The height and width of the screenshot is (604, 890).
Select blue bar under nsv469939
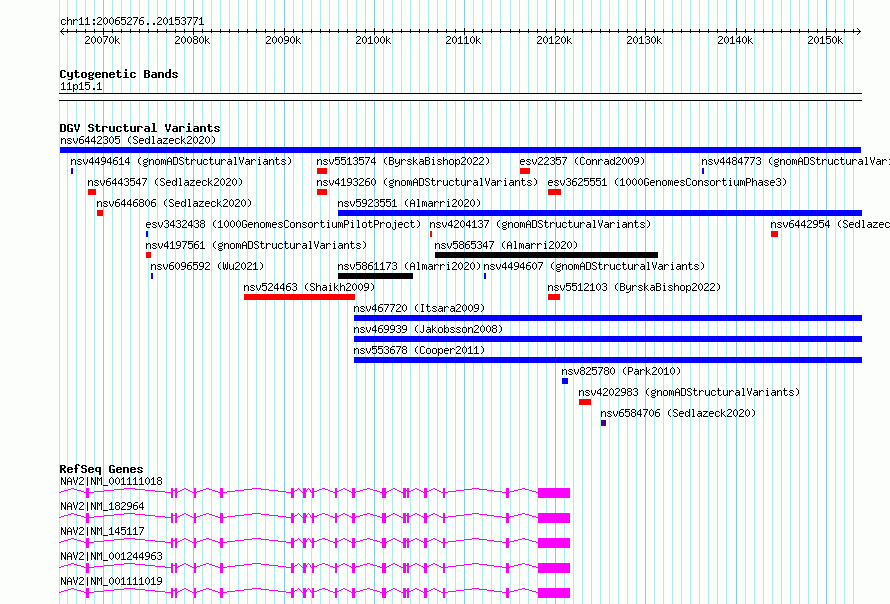[x=608, y=339]
